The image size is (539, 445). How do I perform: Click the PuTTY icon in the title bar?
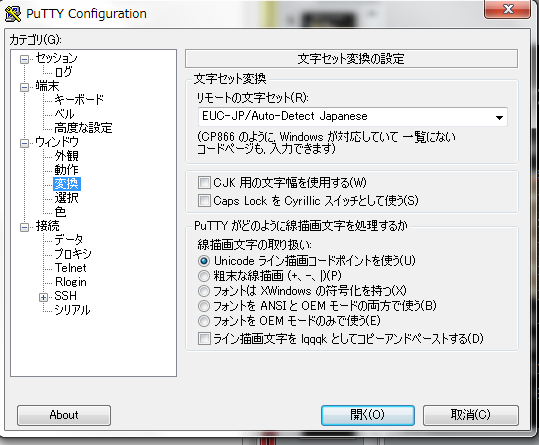point(13,14)
